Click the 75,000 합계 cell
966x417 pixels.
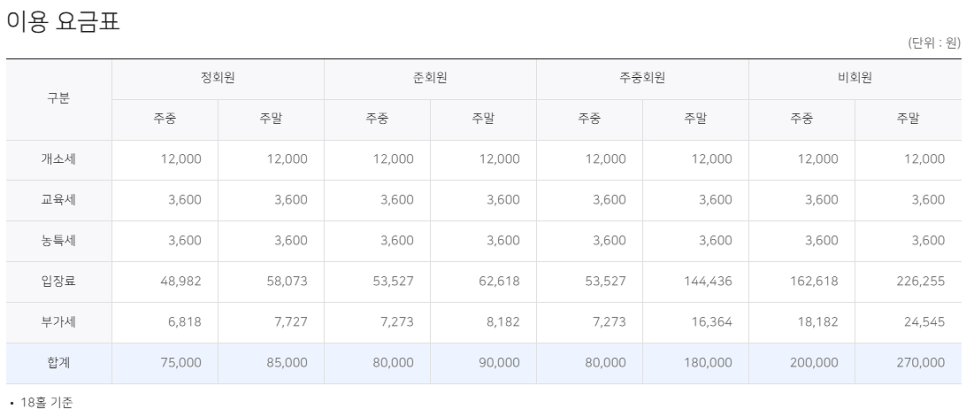tap(181, 363)
